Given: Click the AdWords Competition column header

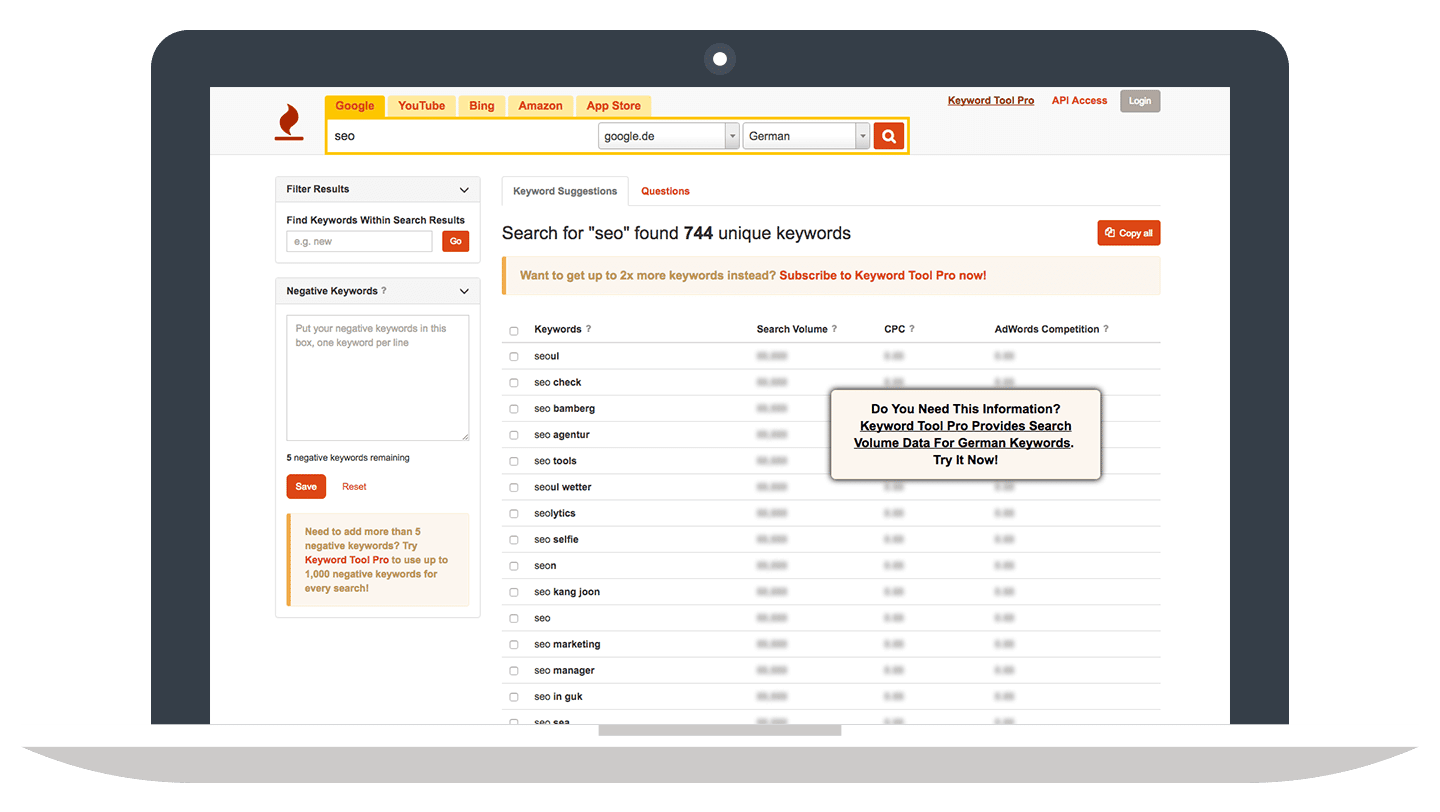Looking at the screenshot, I should (1046, 329).
